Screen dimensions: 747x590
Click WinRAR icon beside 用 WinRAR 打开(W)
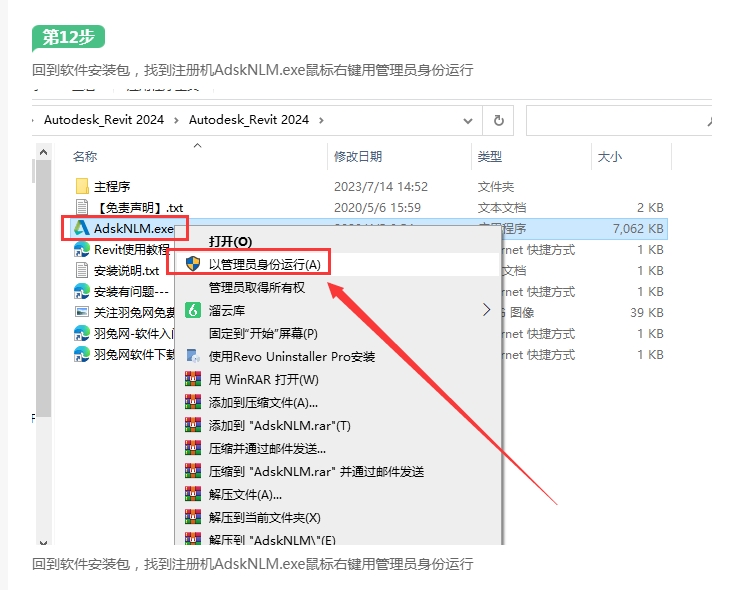[193, 379]
